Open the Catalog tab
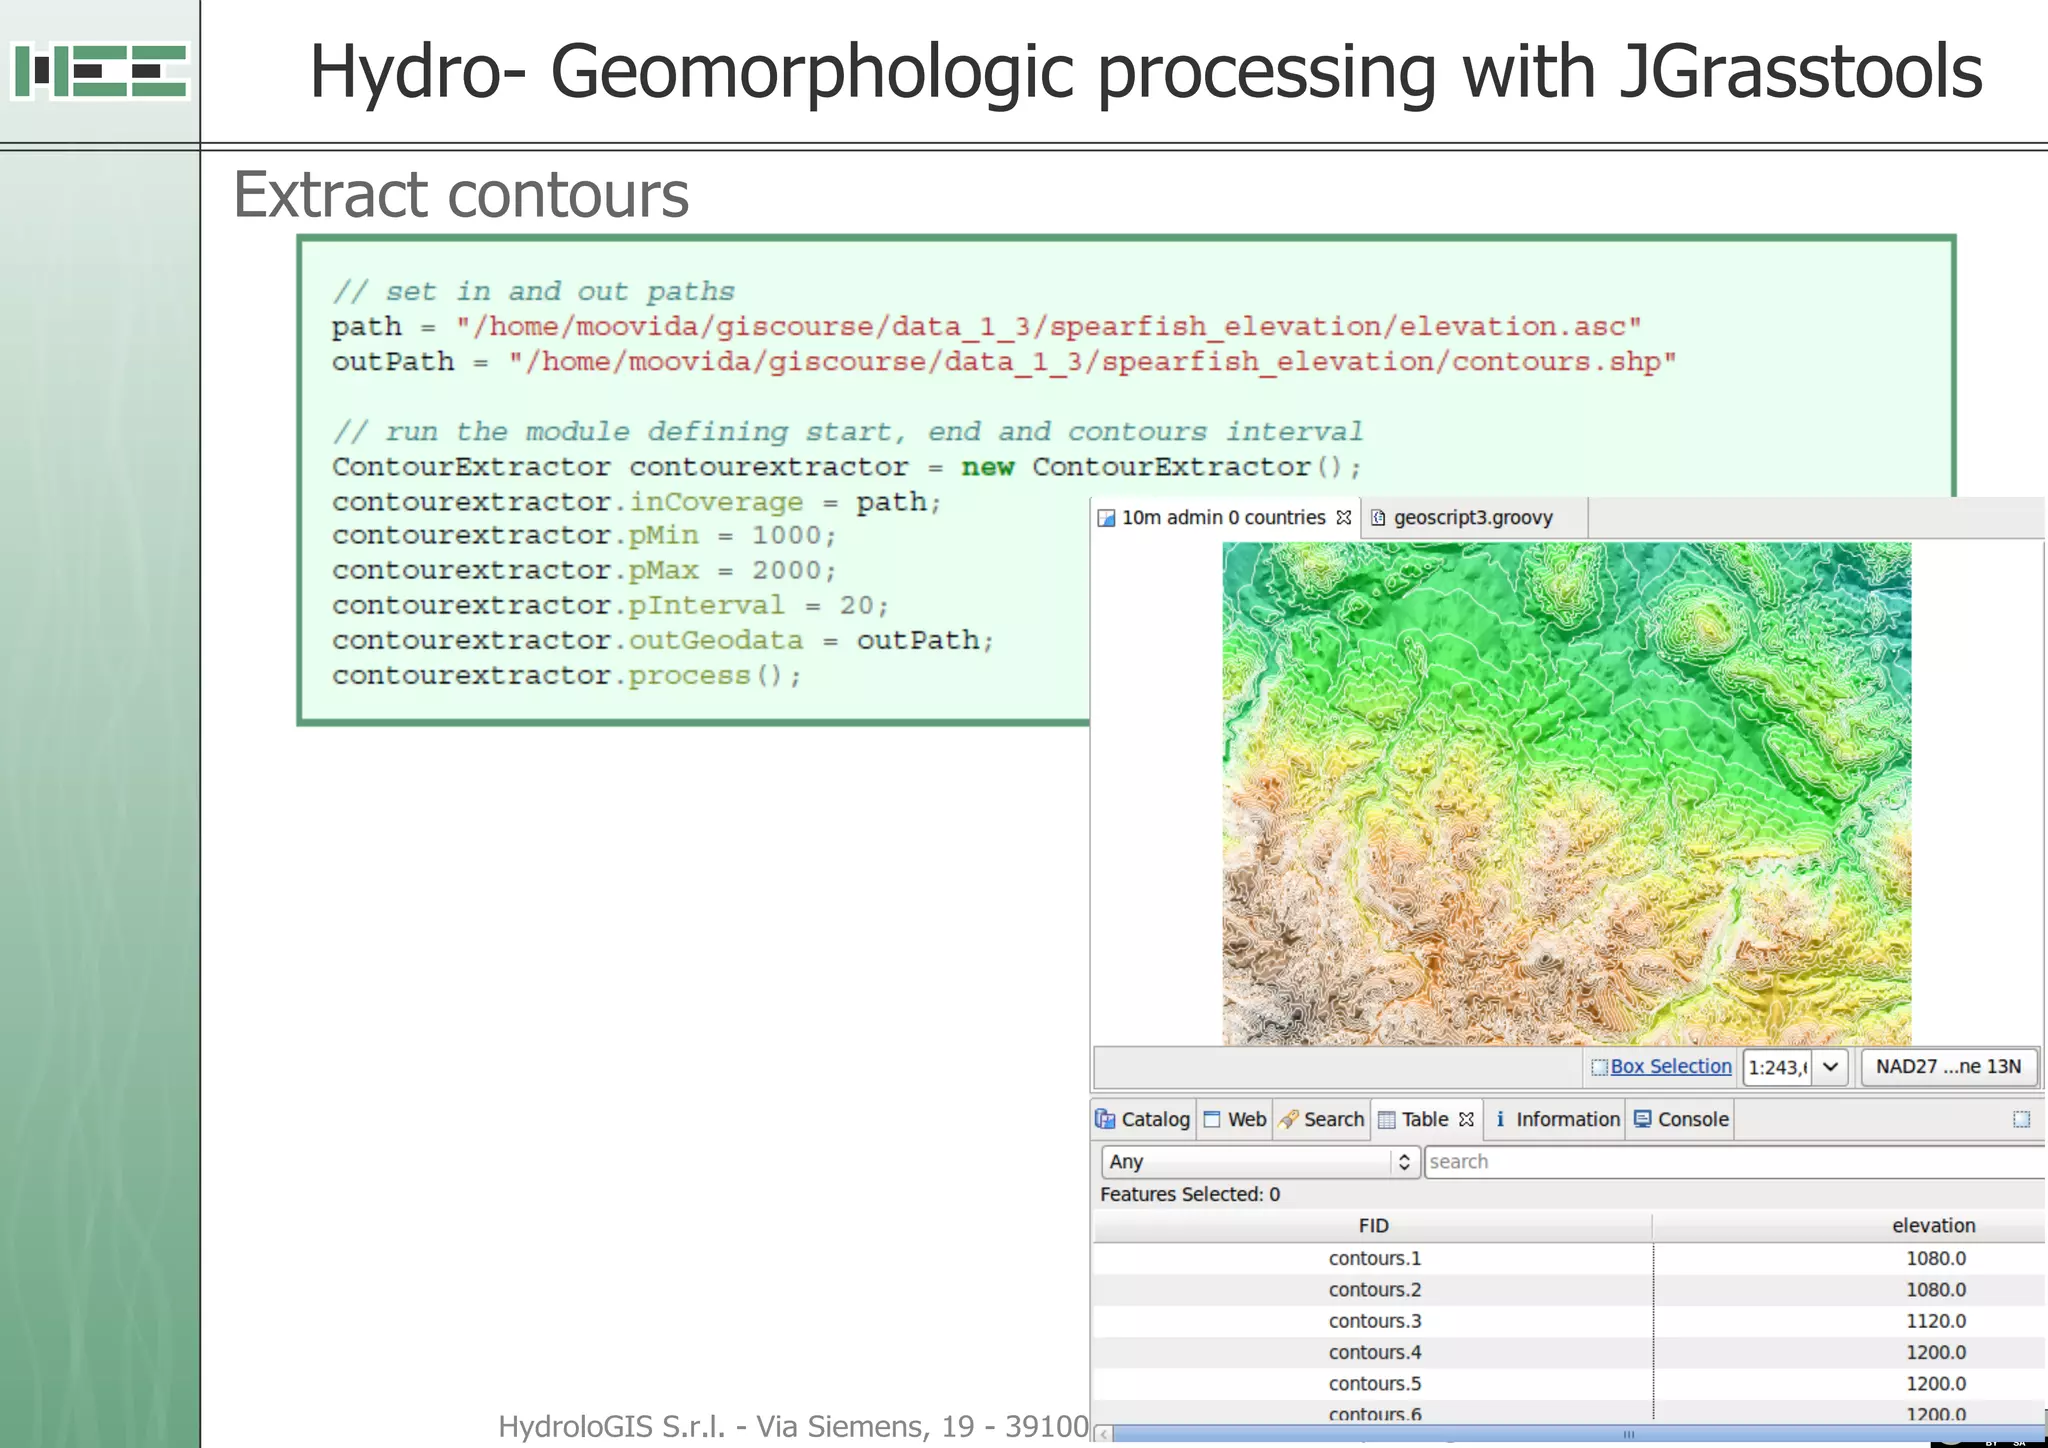 [x=1143, y=1119]
